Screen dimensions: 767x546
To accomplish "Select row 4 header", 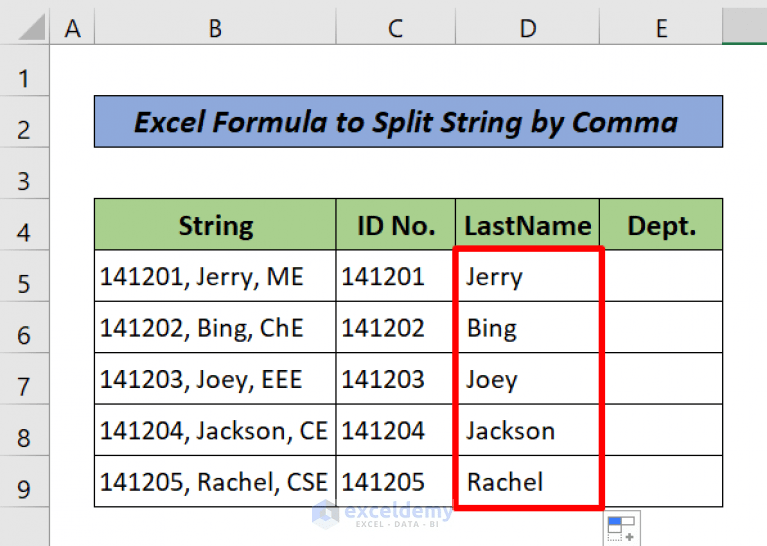I will [24, 225].
